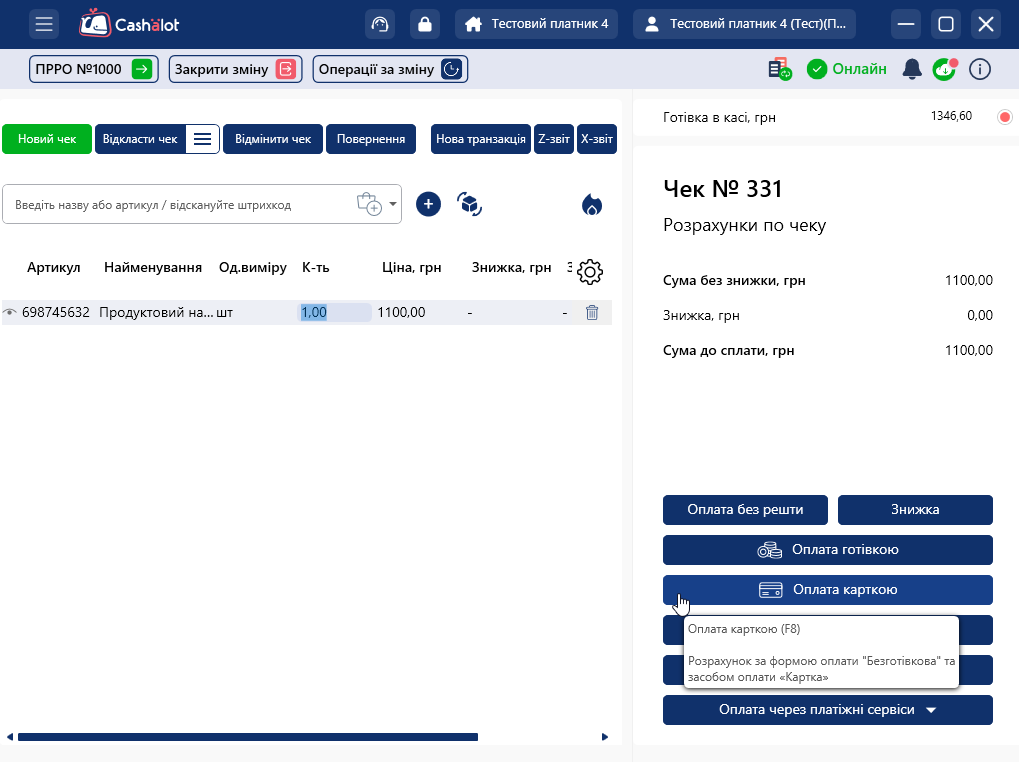Open 'Операції за зміну' section

tap(390, 69)
